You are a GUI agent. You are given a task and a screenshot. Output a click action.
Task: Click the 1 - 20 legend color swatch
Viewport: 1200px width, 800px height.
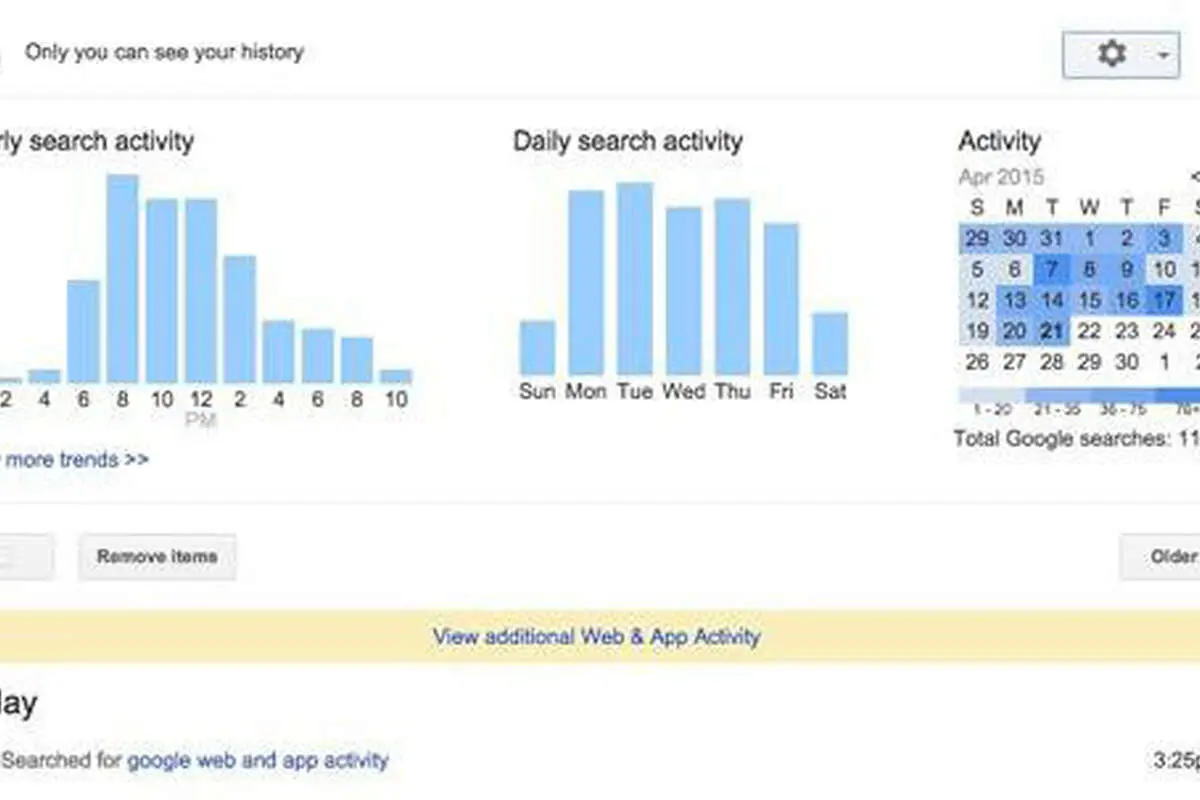991,395
